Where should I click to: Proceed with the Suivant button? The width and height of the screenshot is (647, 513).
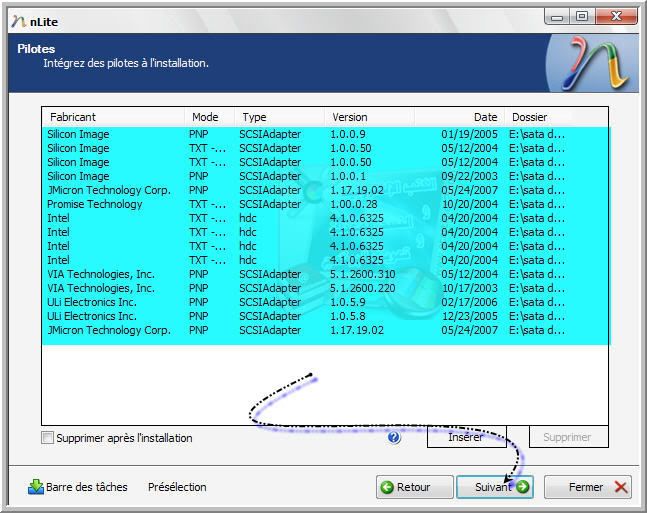[495, 487]
